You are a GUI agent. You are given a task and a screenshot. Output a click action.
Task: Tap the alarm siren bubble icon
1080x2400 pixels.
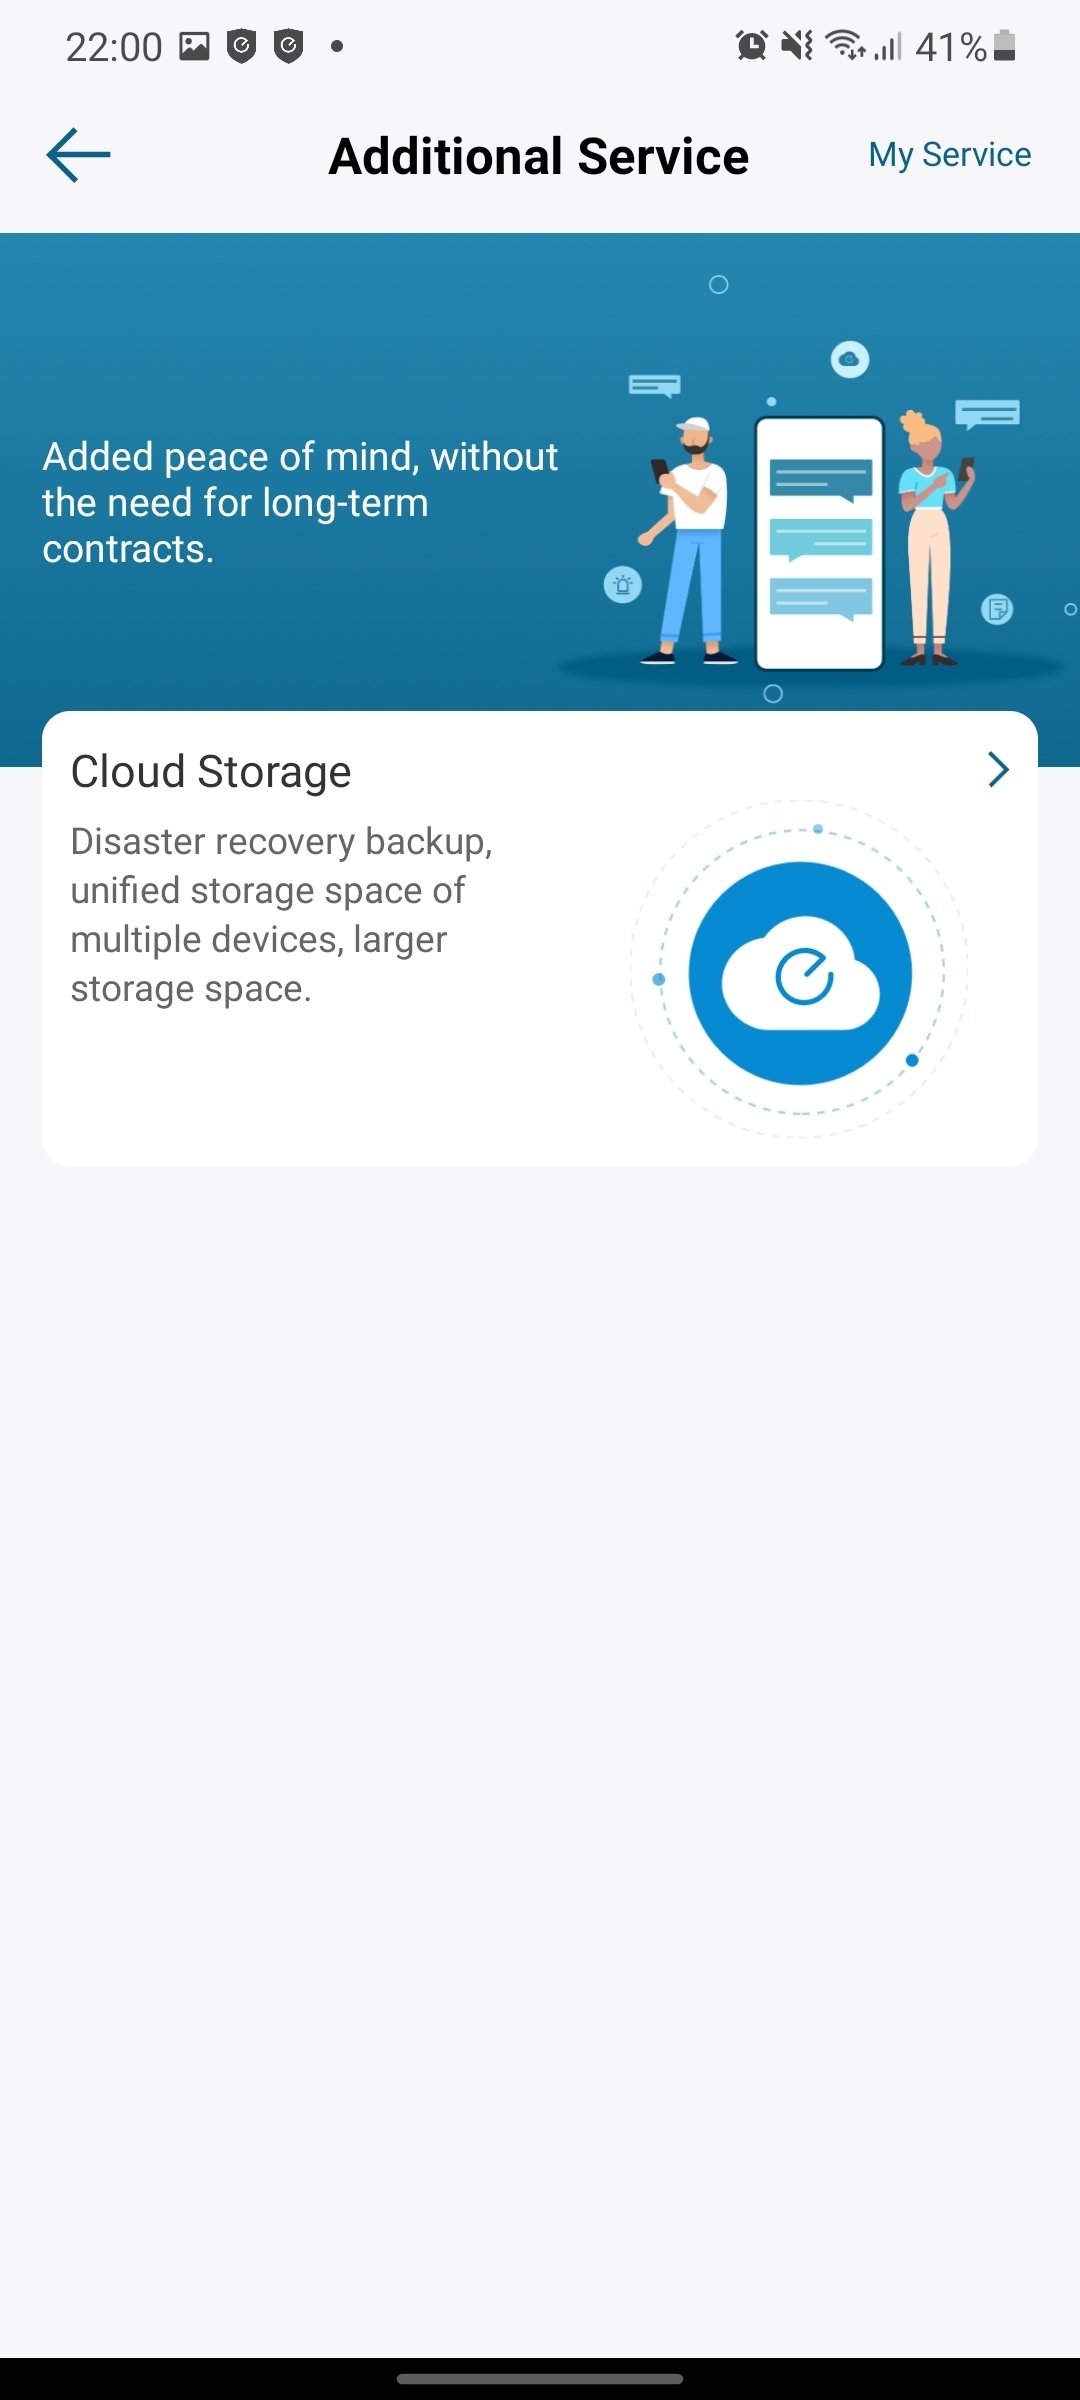tap(623, 585)
